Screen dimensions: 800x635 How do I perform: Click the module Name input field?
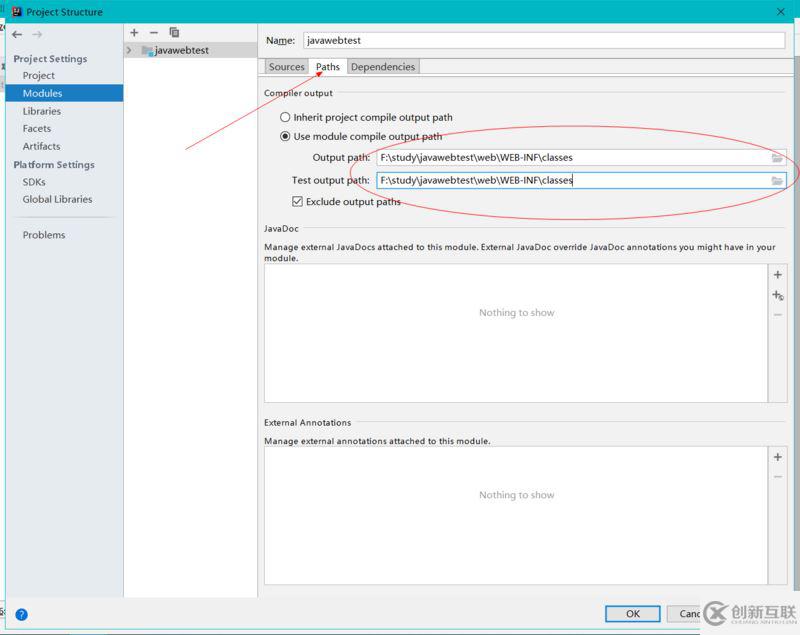point(544,40)
